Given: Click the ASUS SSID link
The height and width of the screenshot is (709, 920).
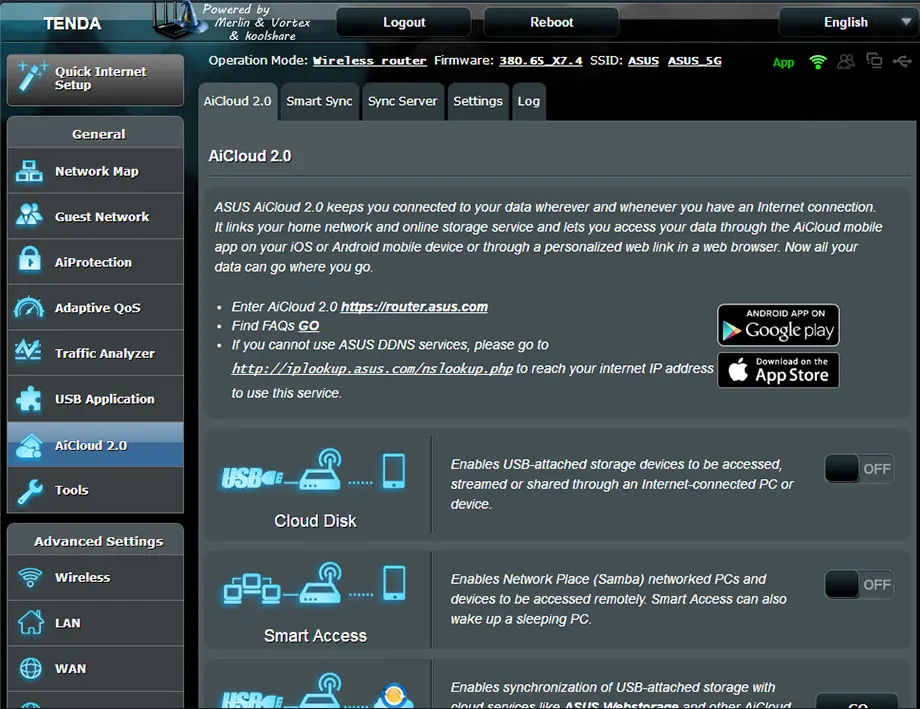Looking at the screenshot, I should (643, 60).
